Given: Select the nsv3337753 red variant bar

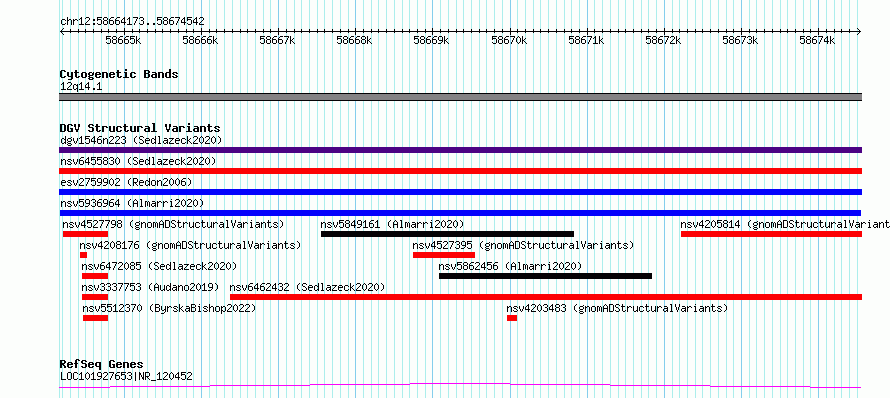Looking at the screenshot, I should click(x=95, y=297).
